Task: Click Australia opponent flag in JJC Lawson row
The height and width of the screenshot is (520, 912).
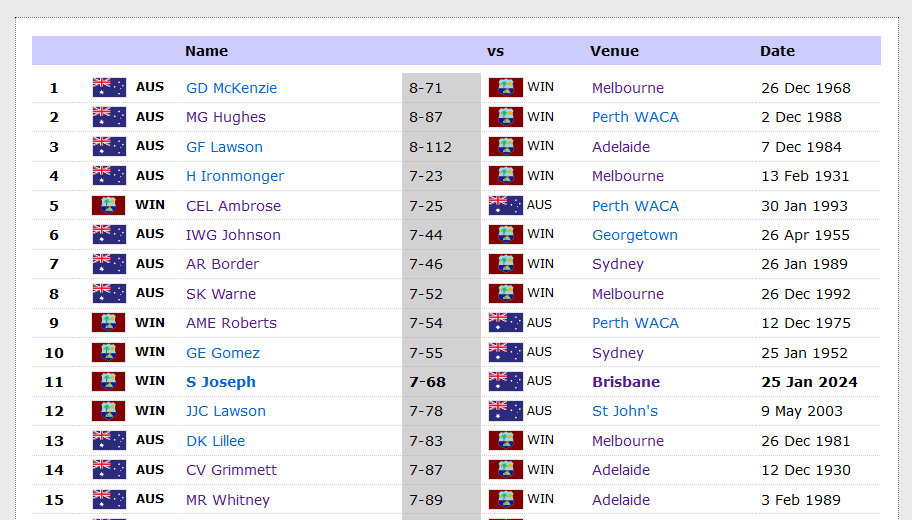Action: click(x=505, y=411)
